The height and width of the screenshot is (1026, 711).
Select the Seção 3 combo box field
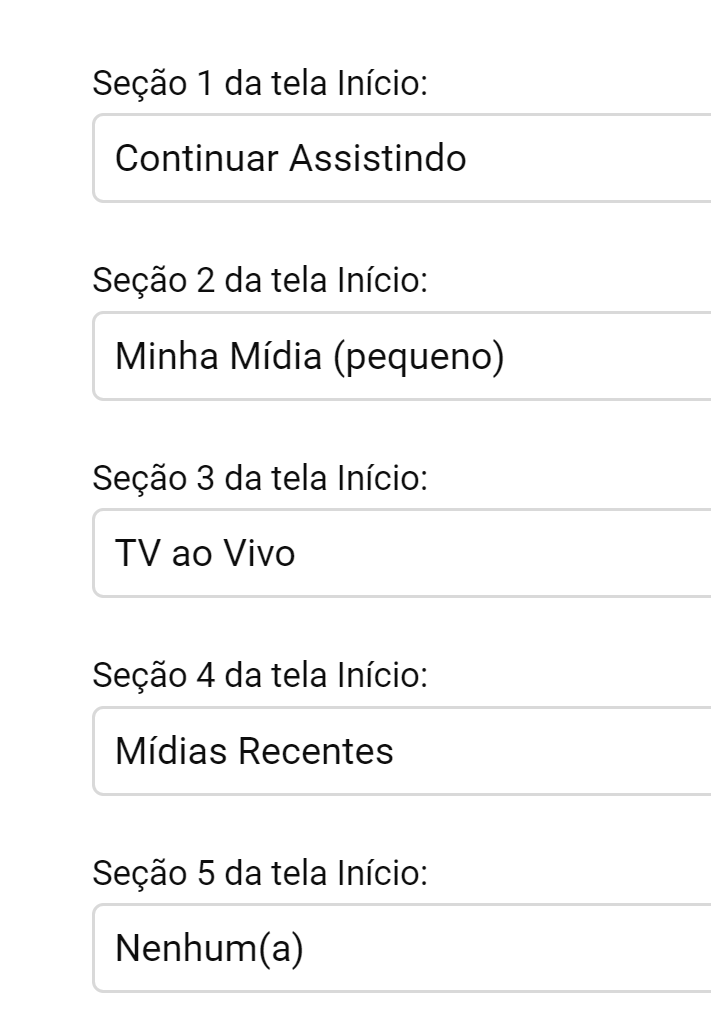coord(400,553)
